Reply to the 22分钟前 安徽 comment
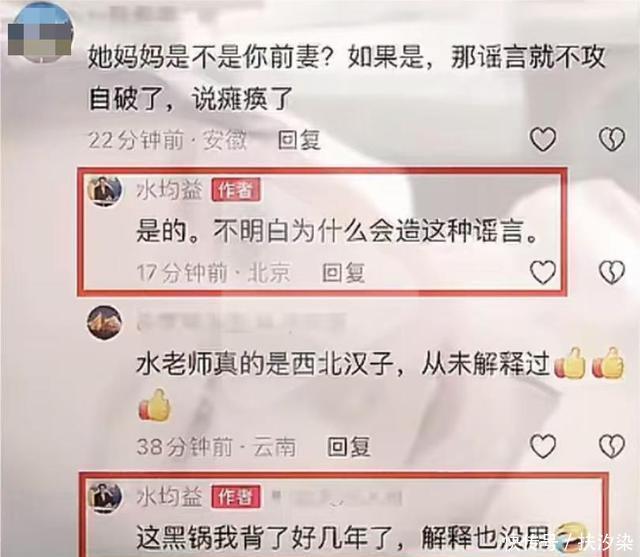This screenshot has height=557, width=640. click(299, 140)
